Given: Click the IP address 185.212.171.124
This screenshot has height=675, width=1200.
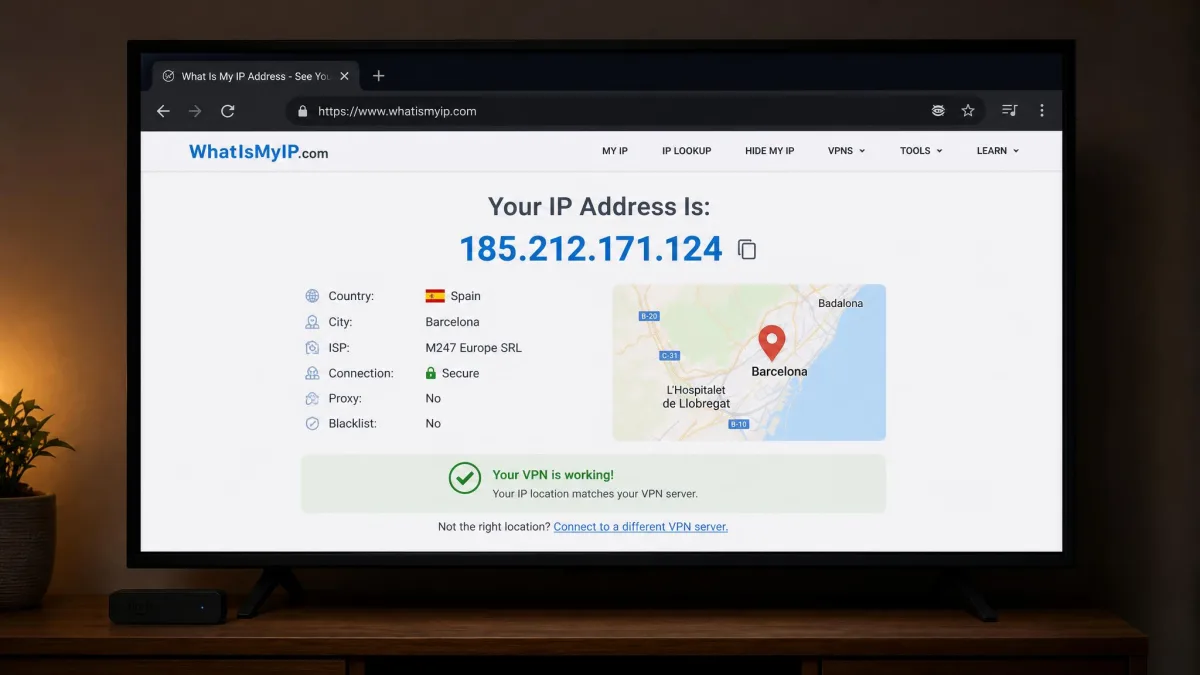Looking at the screenshot, I should [591, 249].
